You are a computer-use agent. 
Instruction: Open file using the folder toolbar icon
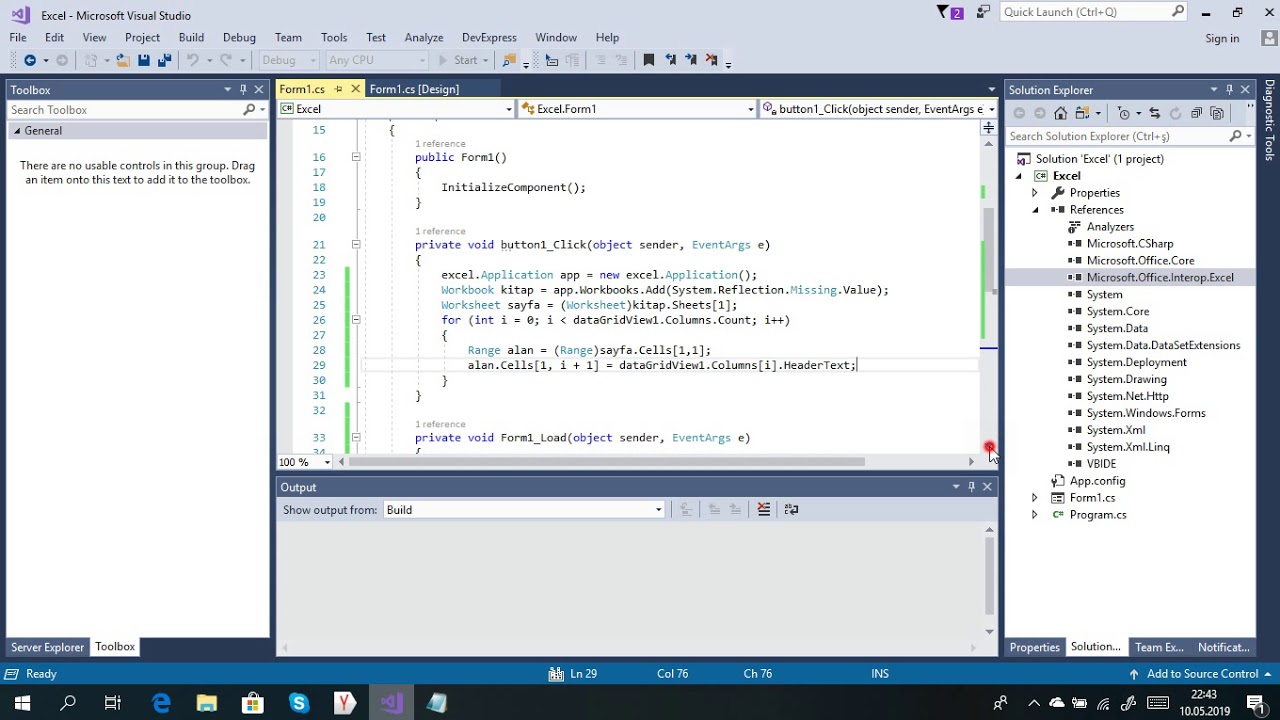point(122,60)
